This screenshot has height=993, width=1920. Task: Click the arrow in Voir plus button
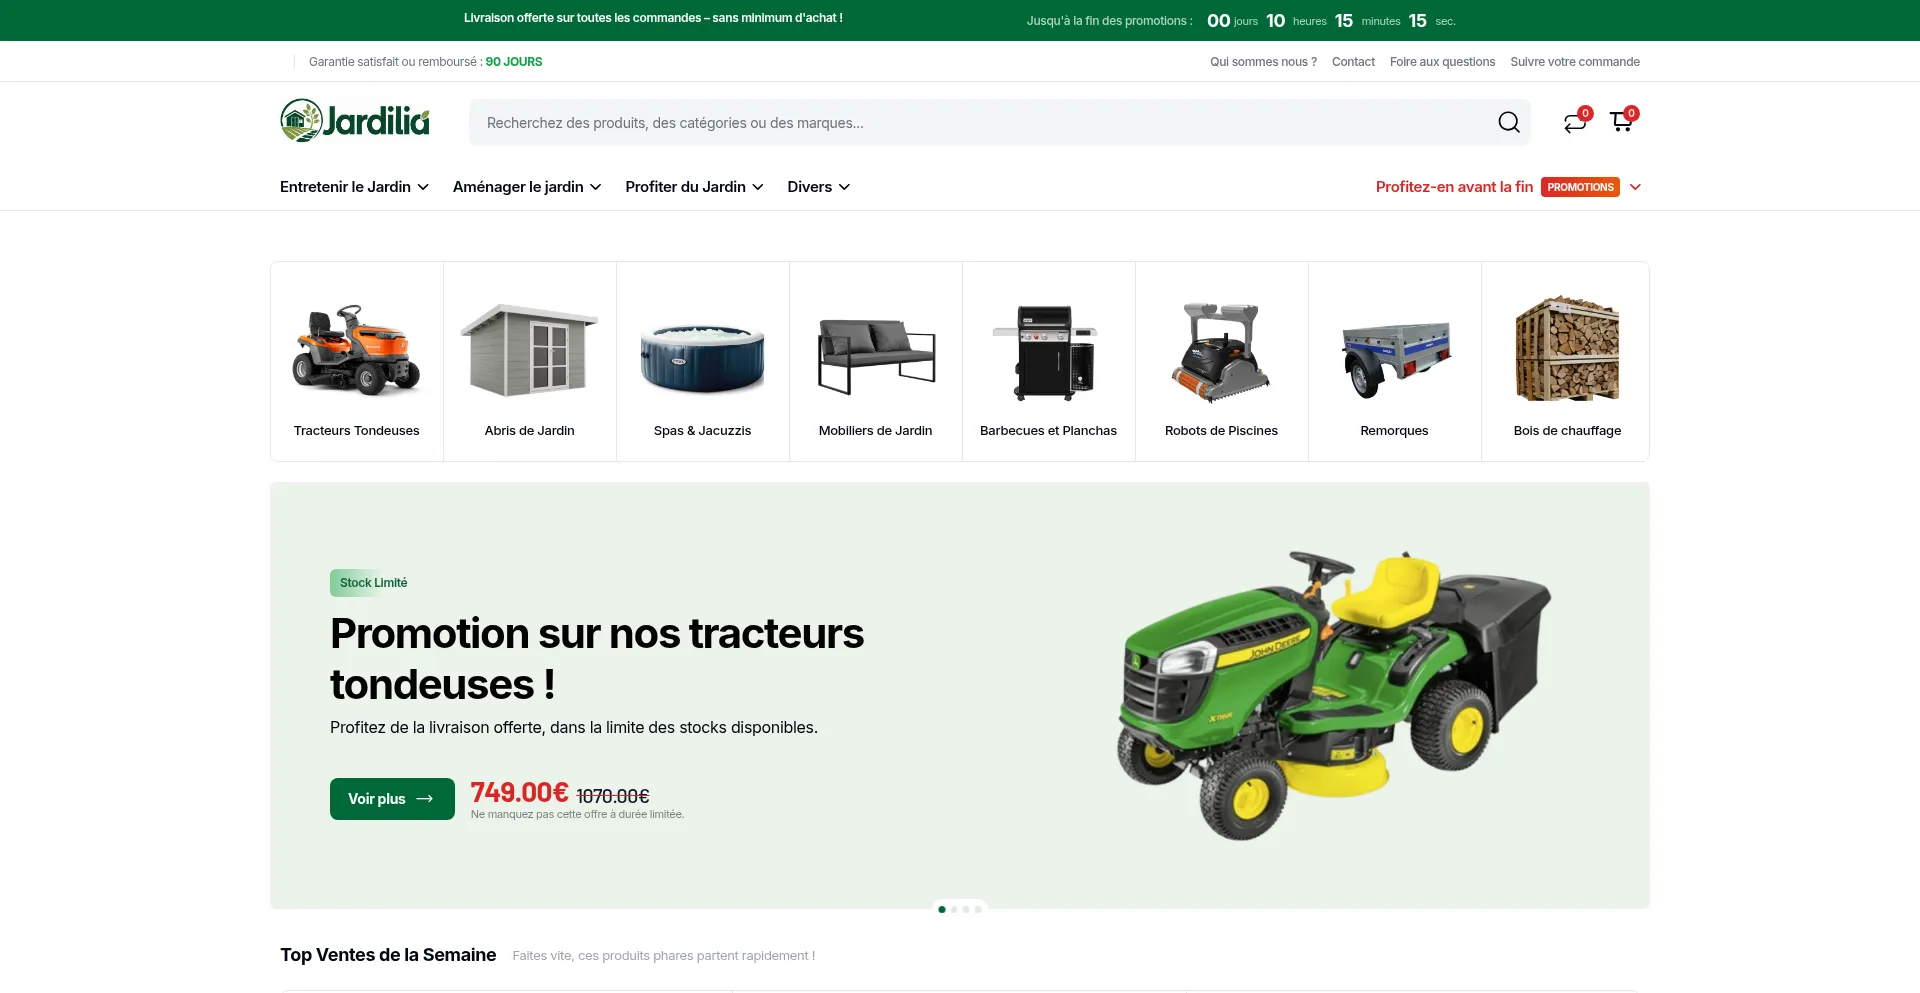(425, 799)
